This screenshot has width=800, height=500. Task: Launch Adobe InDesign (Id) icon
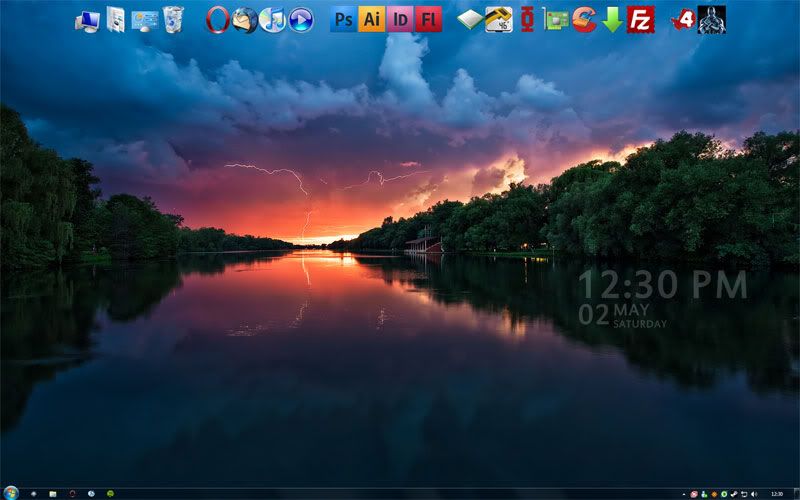pyautogui.click(x=400, y=19)
